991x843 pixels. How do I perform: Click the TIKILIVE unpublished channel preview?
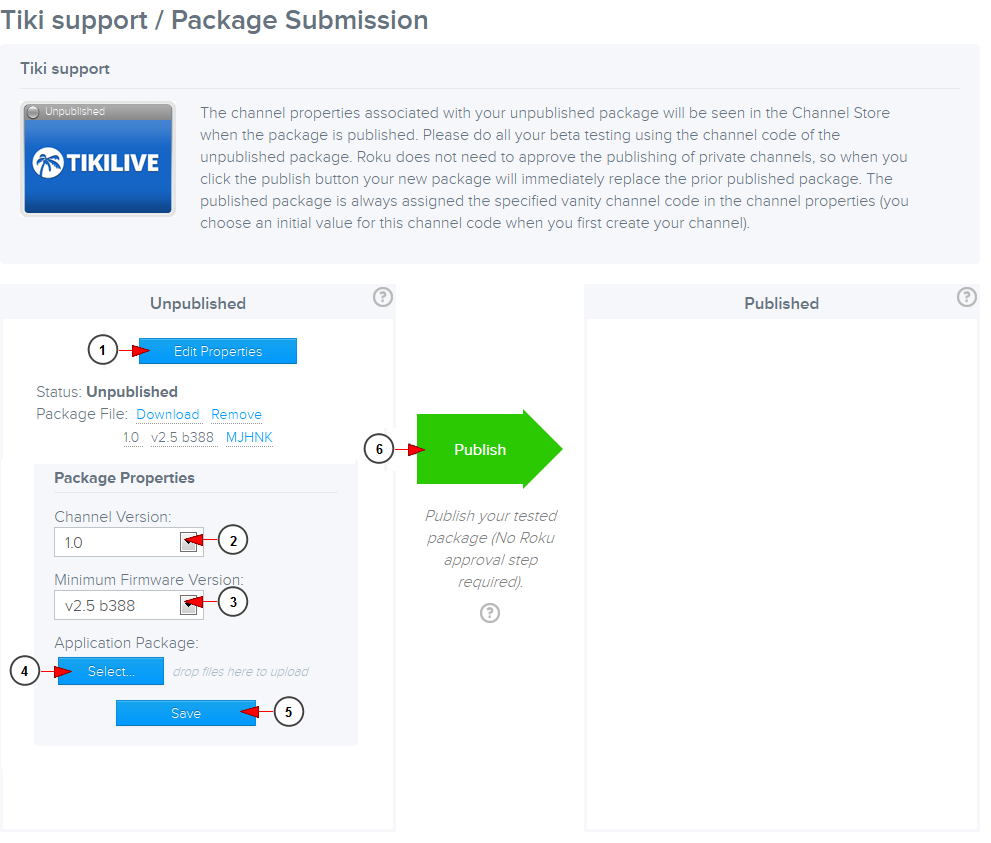tap(97, 158)
